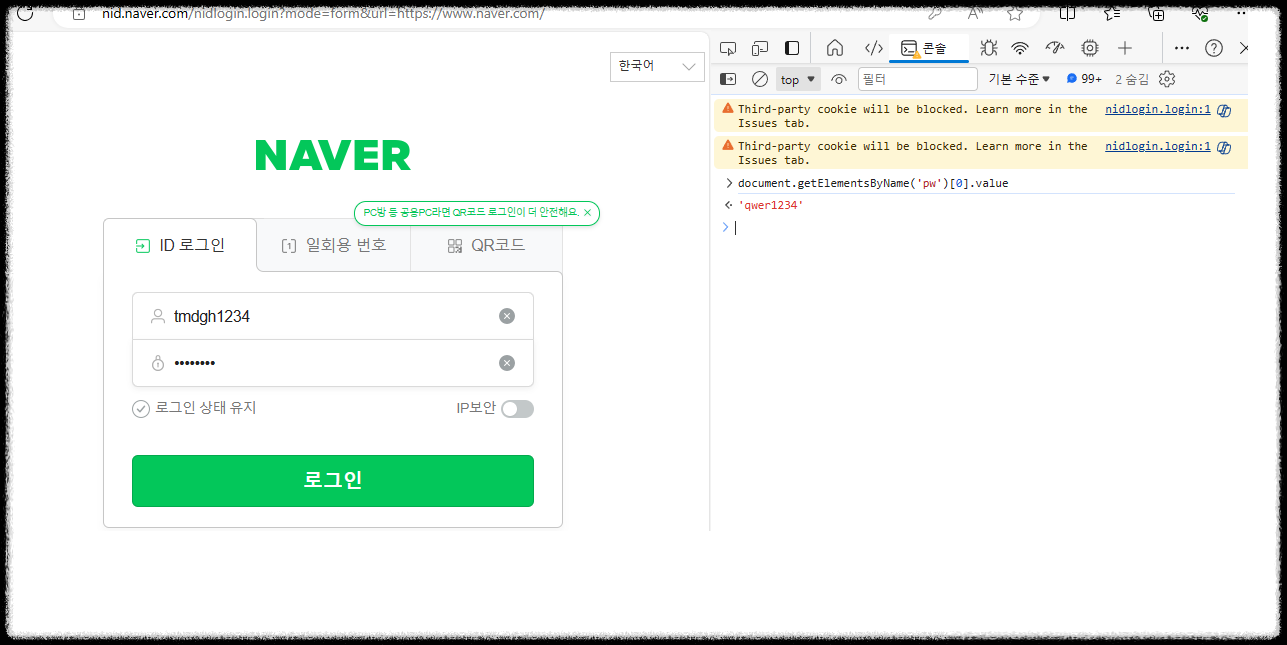Clear the password field with the x icon
The image size is (1287, 645).
tap(507, 363)
